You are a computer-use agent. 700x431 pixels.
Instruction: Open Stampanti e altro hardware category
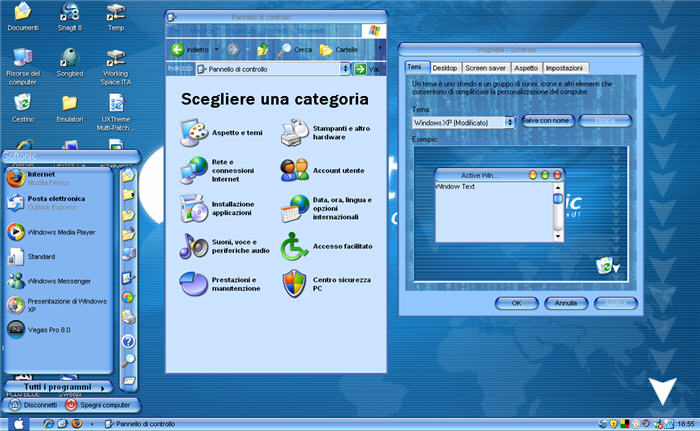[x=325, y=133]
